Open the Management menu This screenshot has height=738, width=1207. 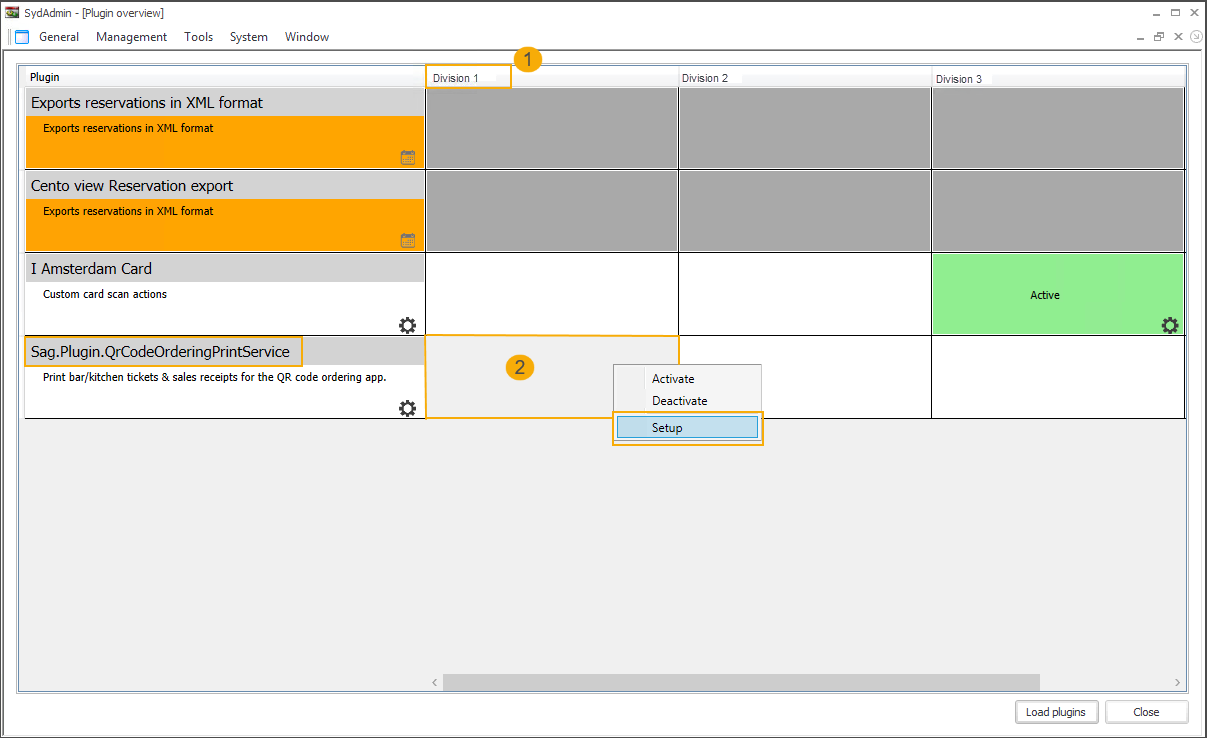pos(131,37)
